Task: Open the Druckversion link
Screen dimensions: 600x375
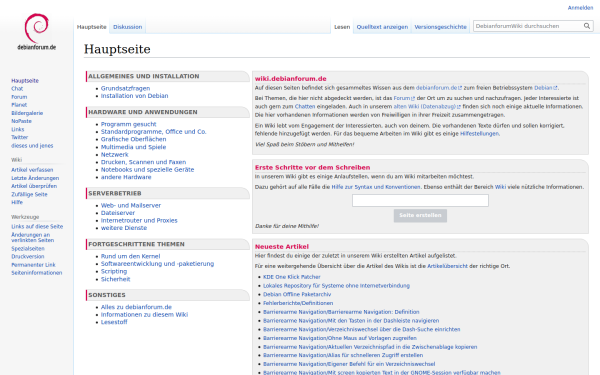Action: pos(28,257)
